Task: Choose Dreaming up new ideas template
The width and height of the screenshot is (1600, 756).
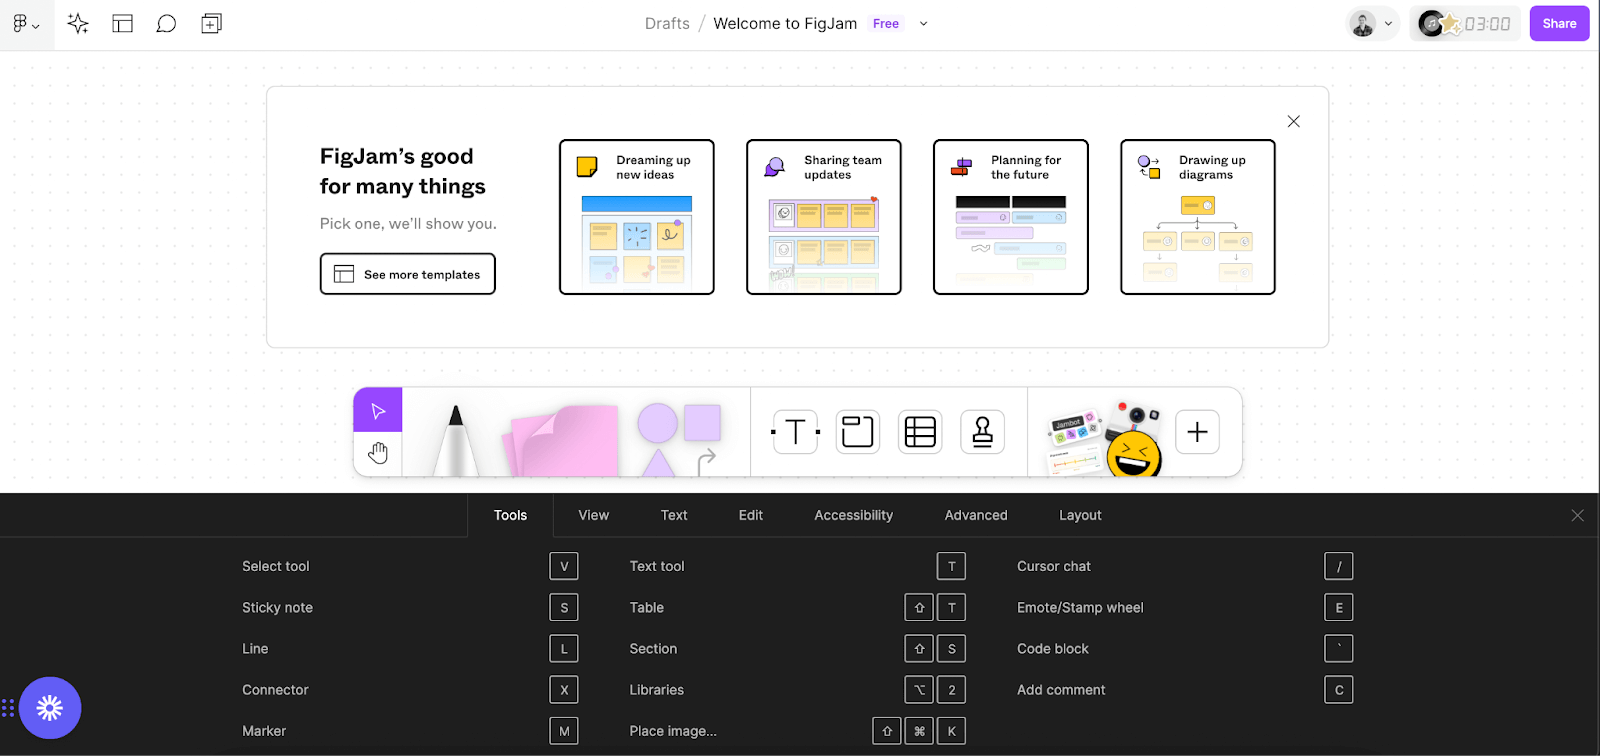Action: point(637,217)
